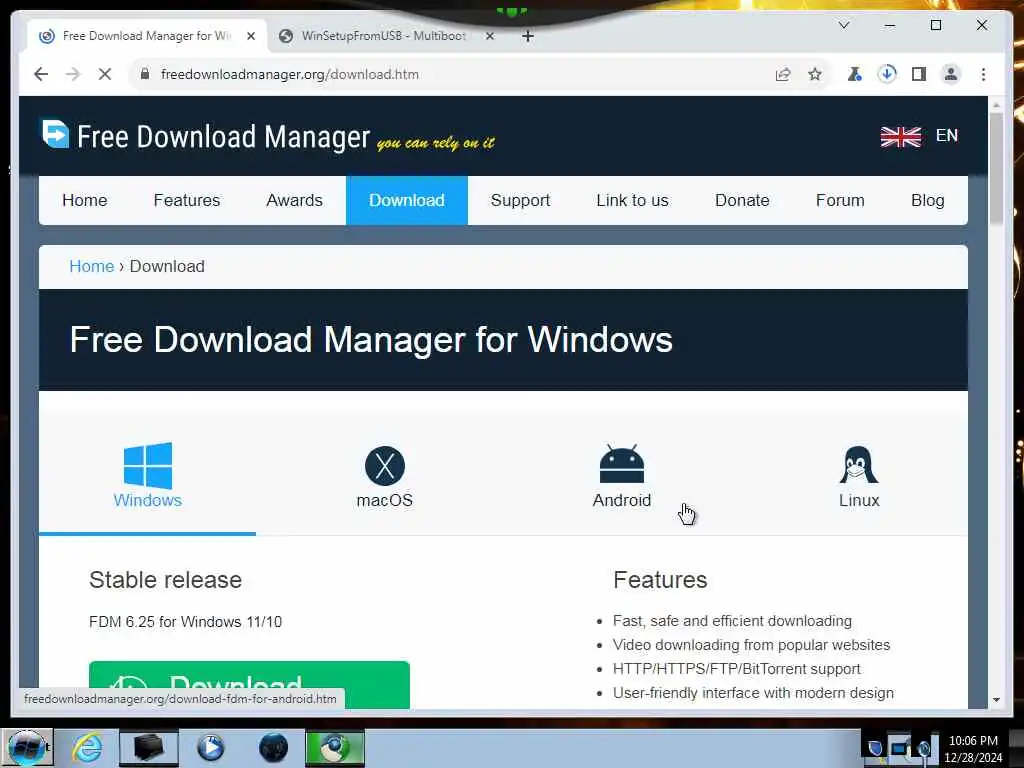Open the Forum menu item

[840, 200]
